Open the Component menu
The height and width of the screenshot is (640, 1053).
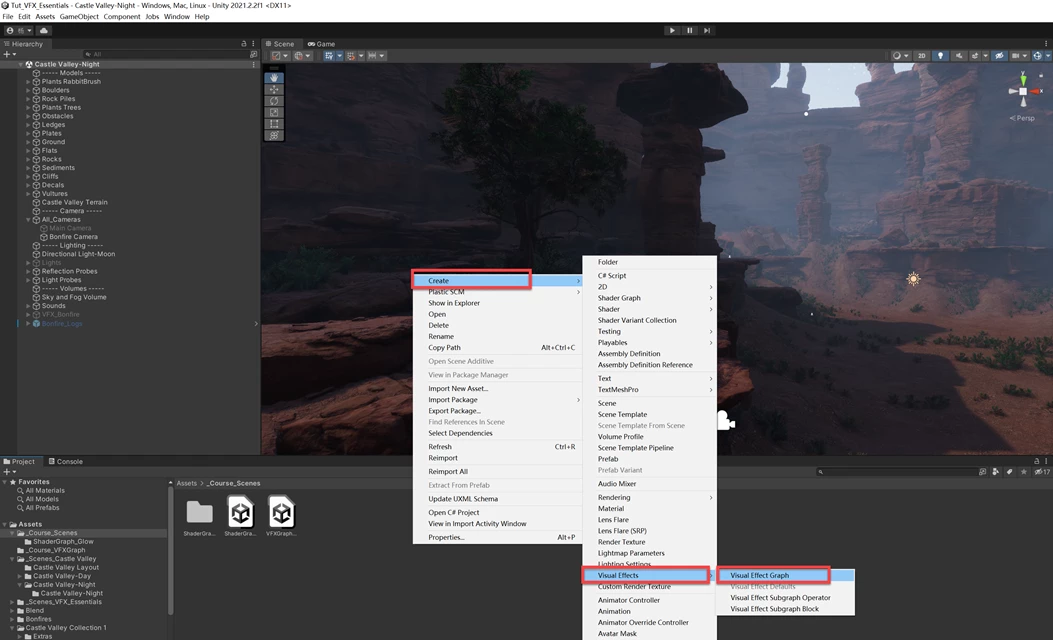122,16
